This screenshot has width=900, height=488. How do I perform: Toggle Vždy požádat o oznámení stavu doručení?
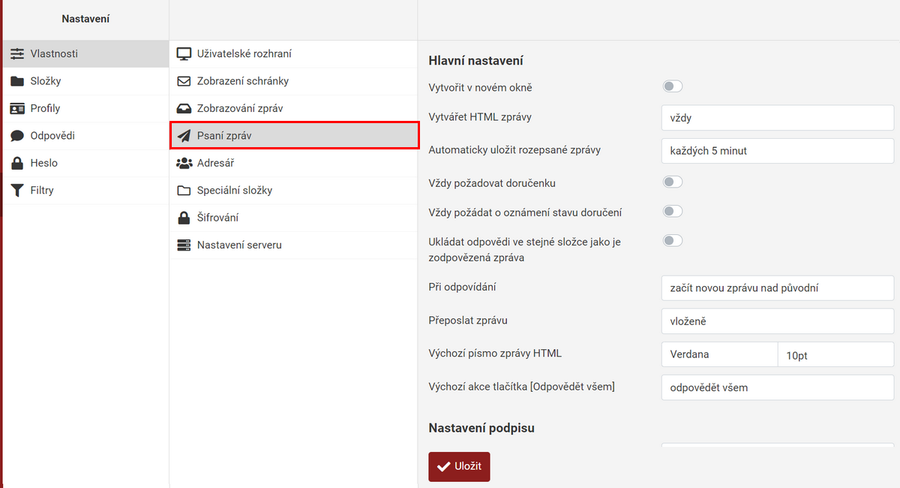coord(672,212)
